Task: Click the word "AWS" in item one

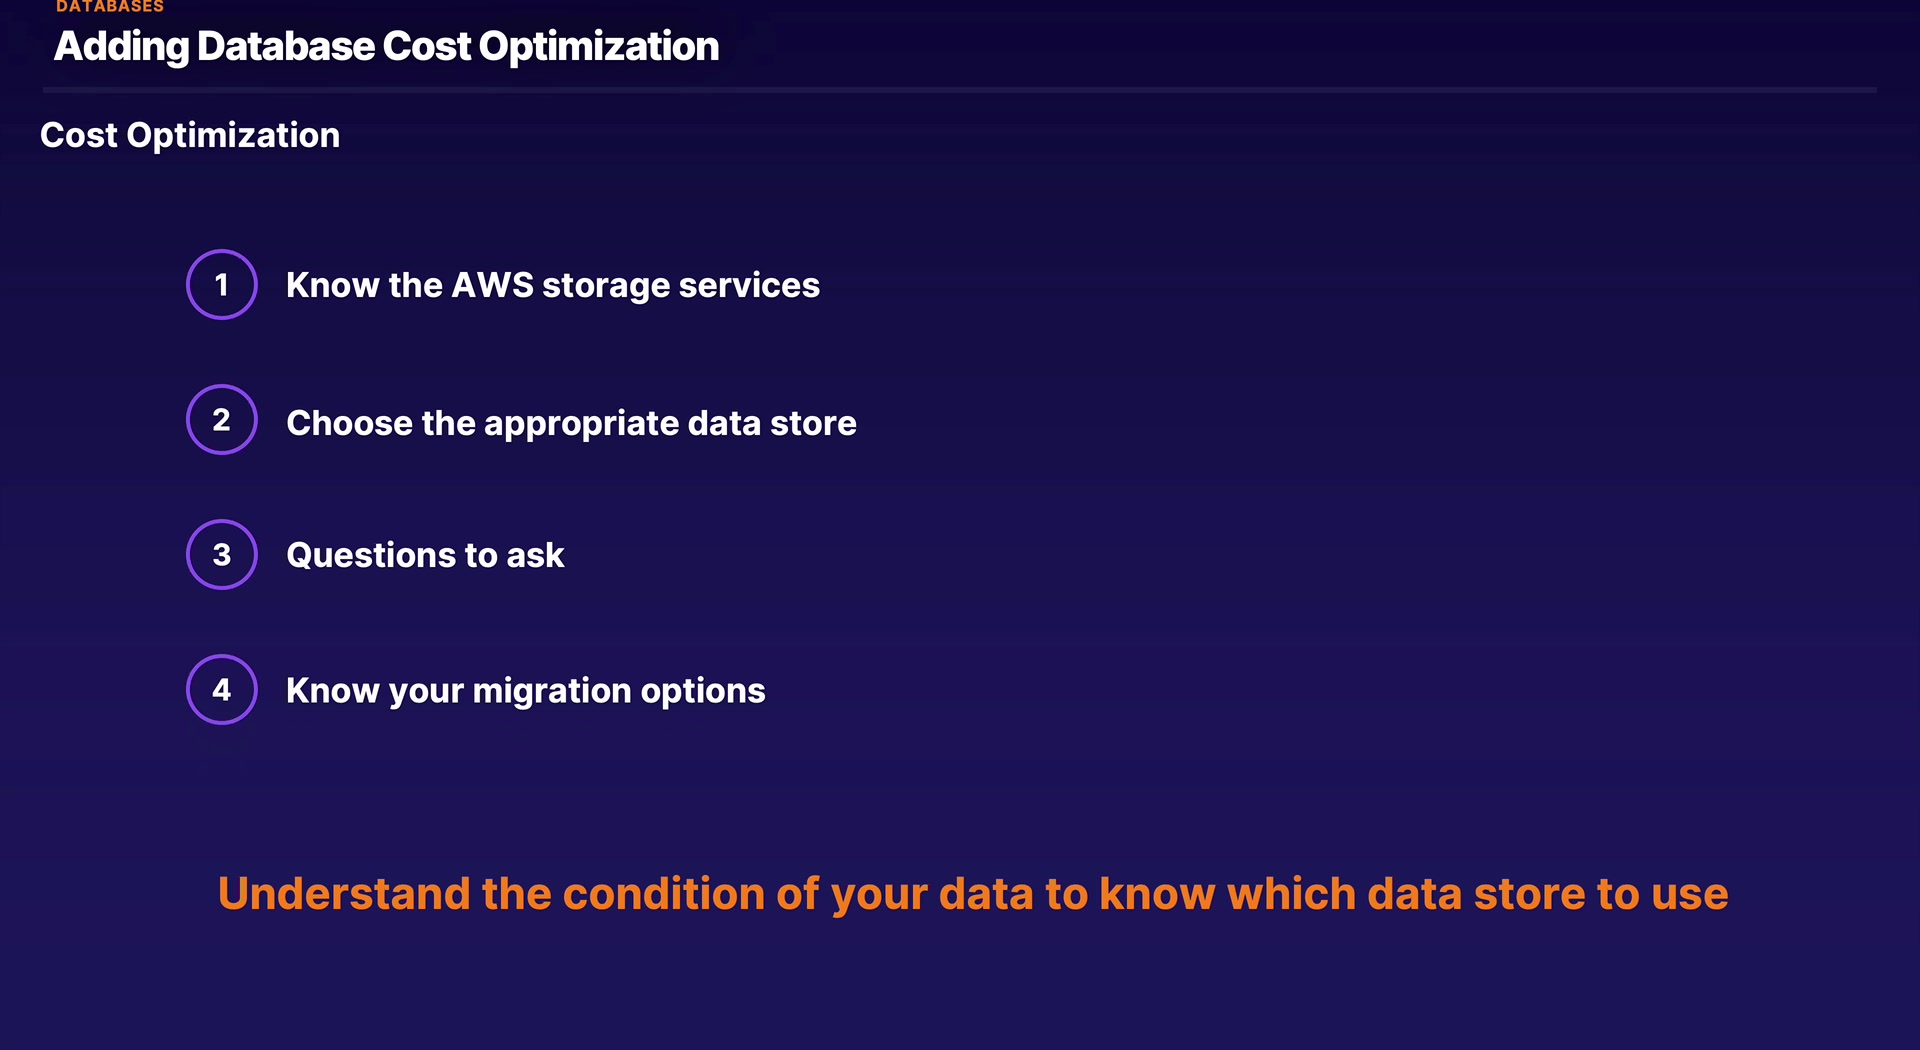Action: 492,286
